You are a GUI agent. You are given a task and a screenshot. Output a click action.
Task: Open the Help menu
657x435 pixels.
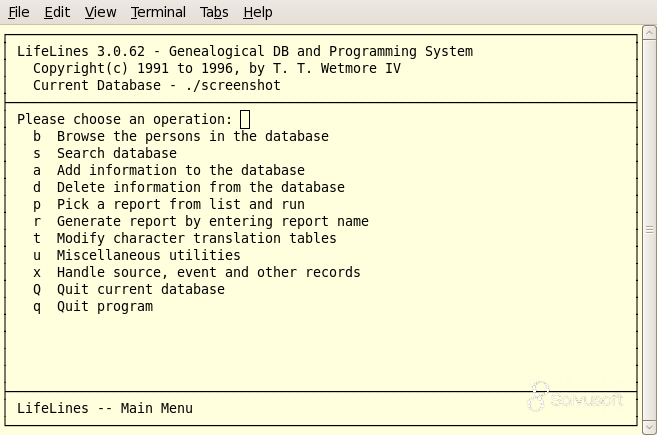[x=258, y=12]
